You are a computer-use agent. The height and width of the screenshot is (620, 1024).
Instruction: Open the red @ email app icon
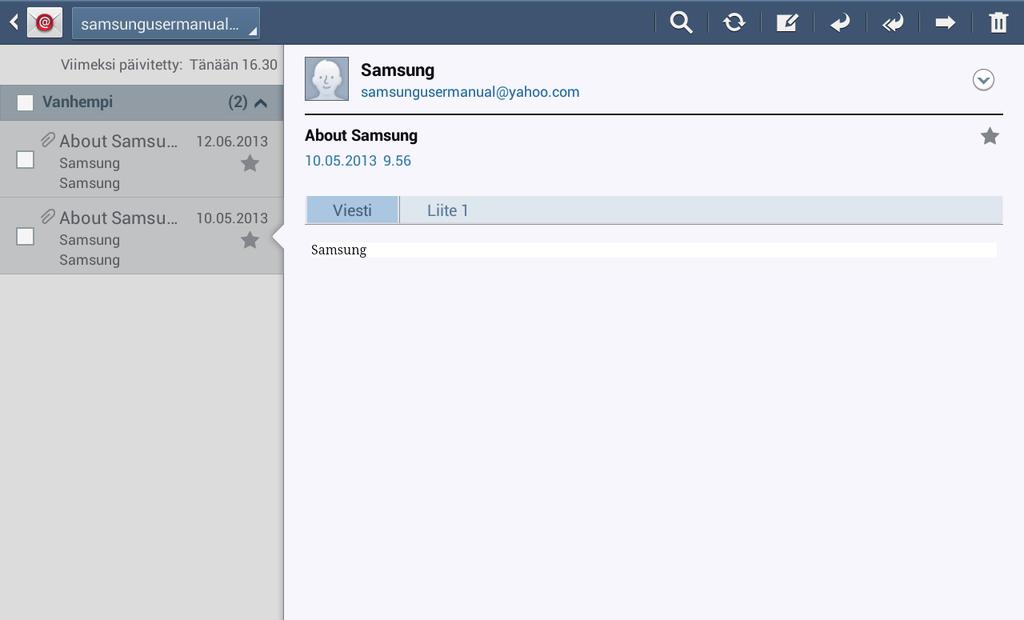44,23
